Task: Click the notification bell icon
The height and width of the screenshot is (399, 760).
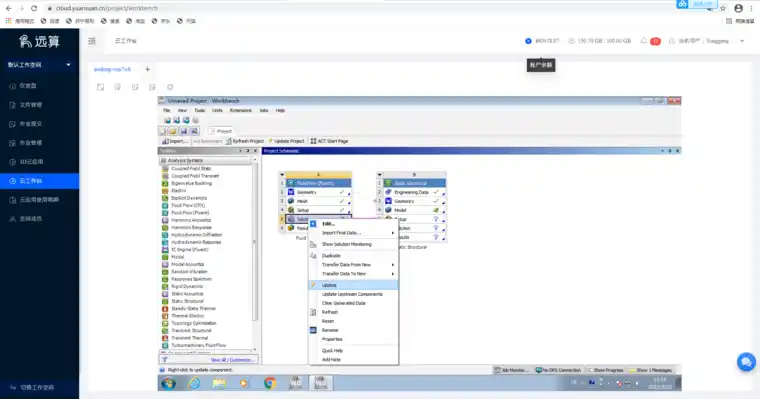Action: (644, 41)
